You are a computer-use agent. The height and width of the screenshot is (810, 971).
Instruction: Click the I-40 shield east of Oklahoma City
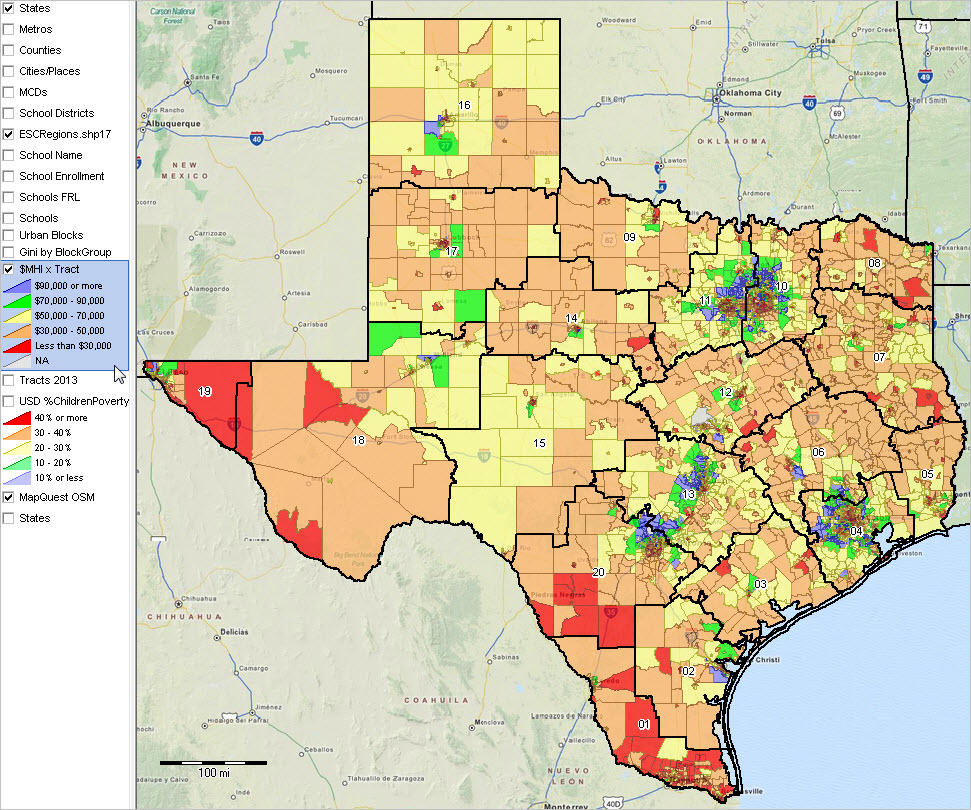click(808, 102)
